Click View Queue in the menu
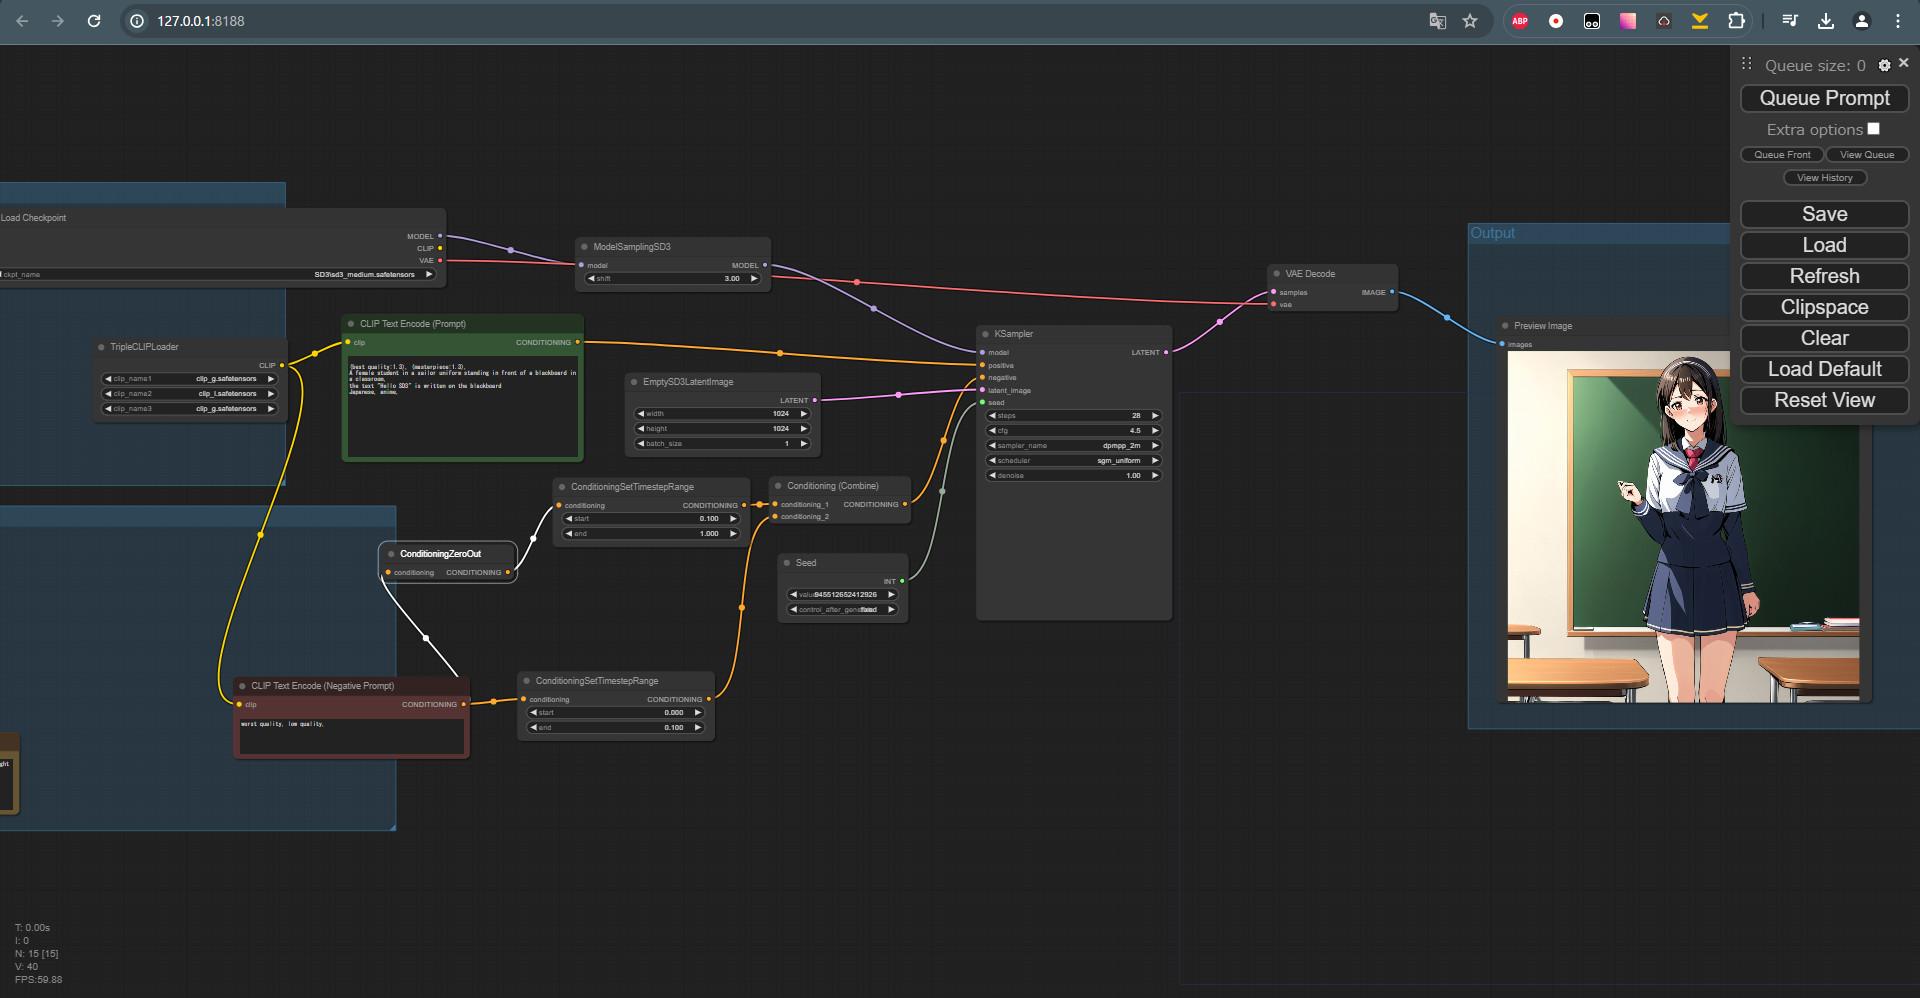This screenshot has width=1920, height=998. click(1867, 155)
